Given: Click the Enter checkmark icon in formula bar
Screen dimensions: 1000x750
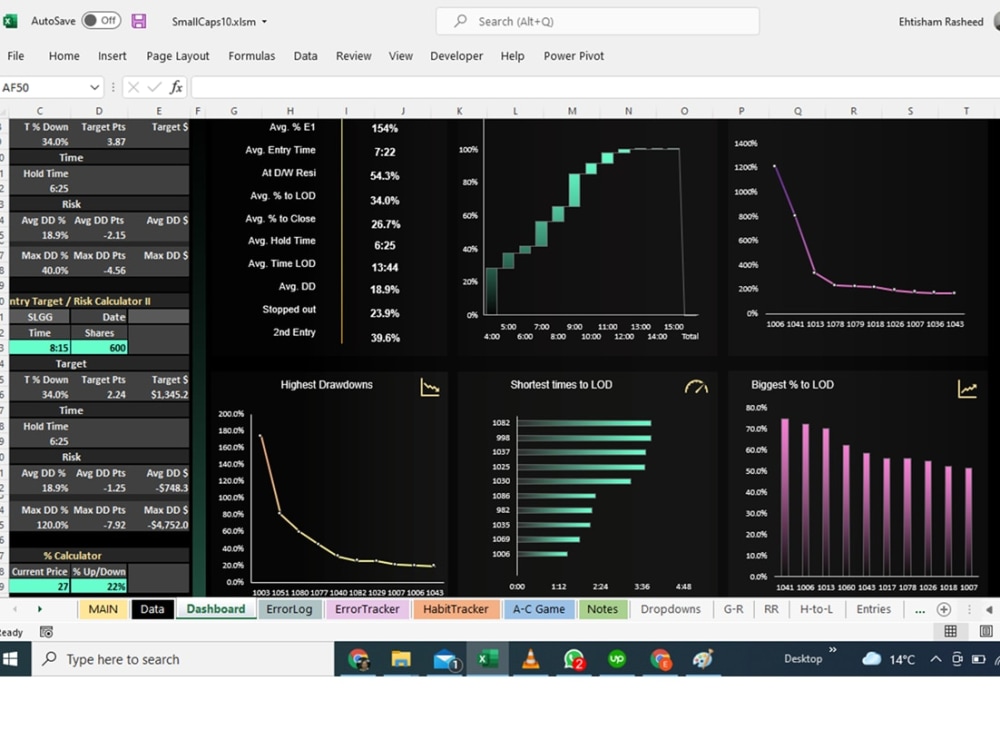Looking at the screenshot, I should pos(154,87).
